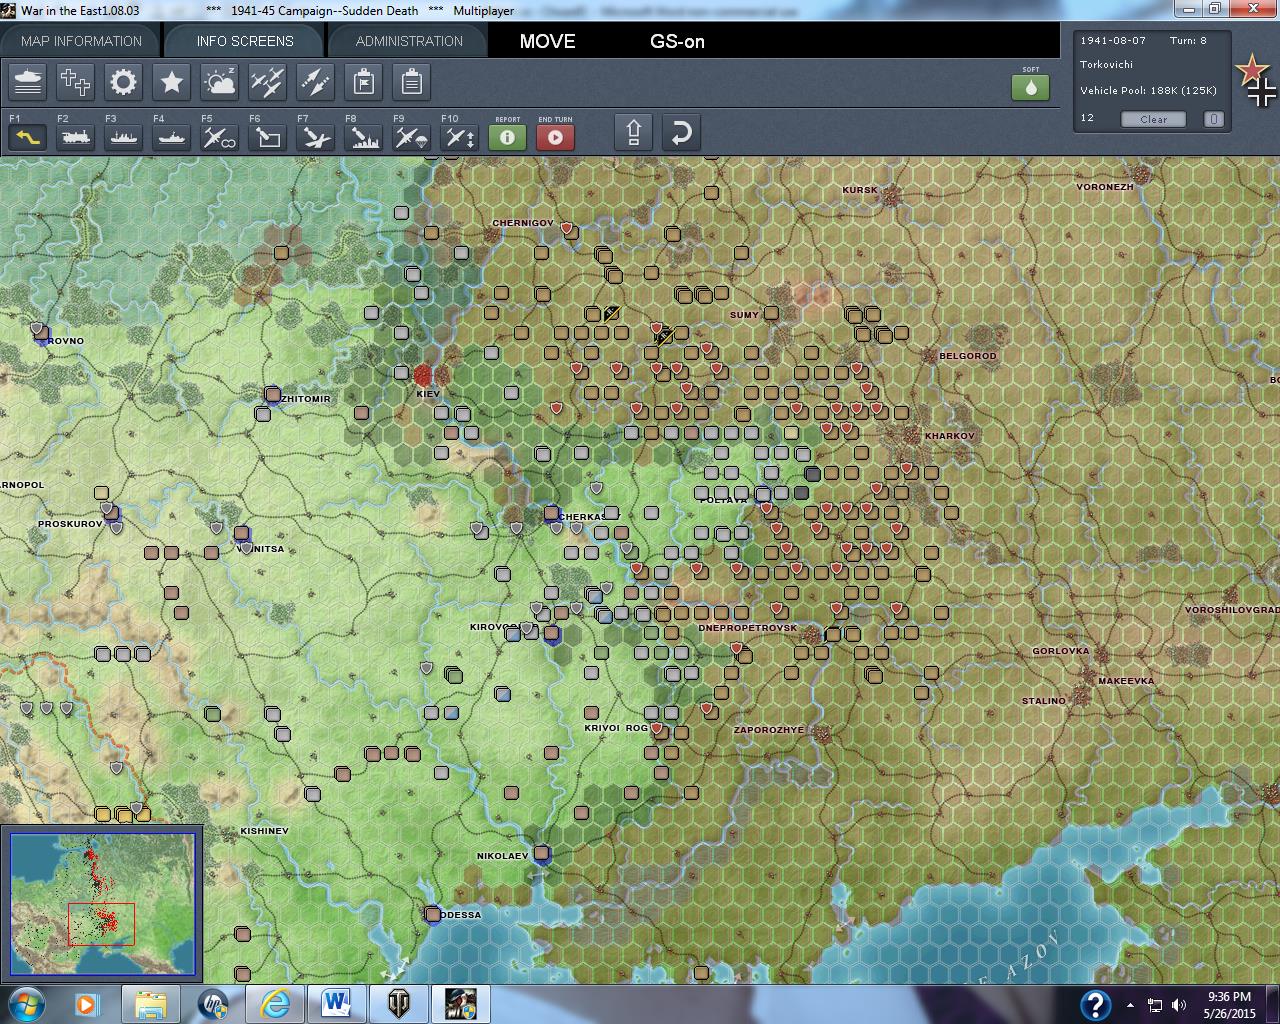Click the volume speaker tray icon
1280x1024 pixels.
(x=1178, y=1005)
